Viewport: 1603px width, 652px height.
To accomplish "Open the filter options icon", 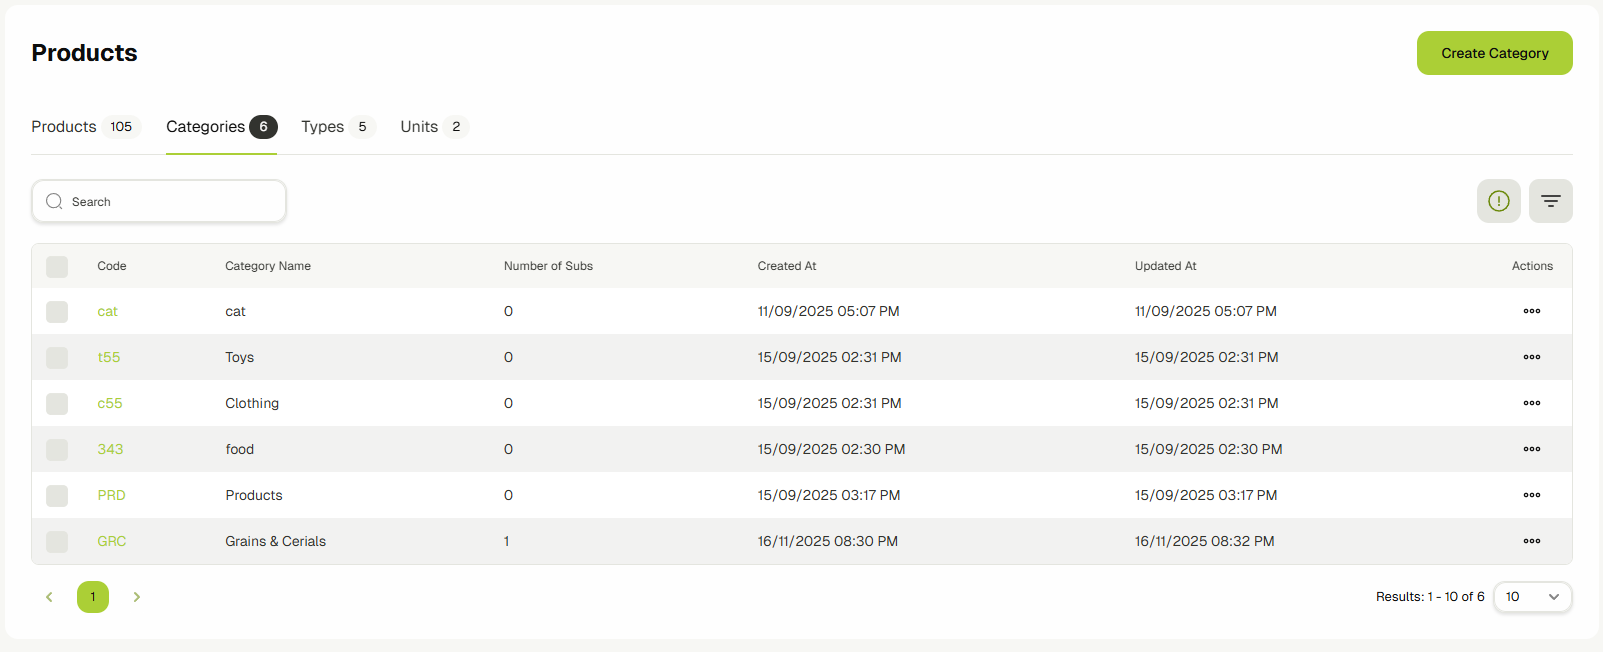I will coord(1550,201).
